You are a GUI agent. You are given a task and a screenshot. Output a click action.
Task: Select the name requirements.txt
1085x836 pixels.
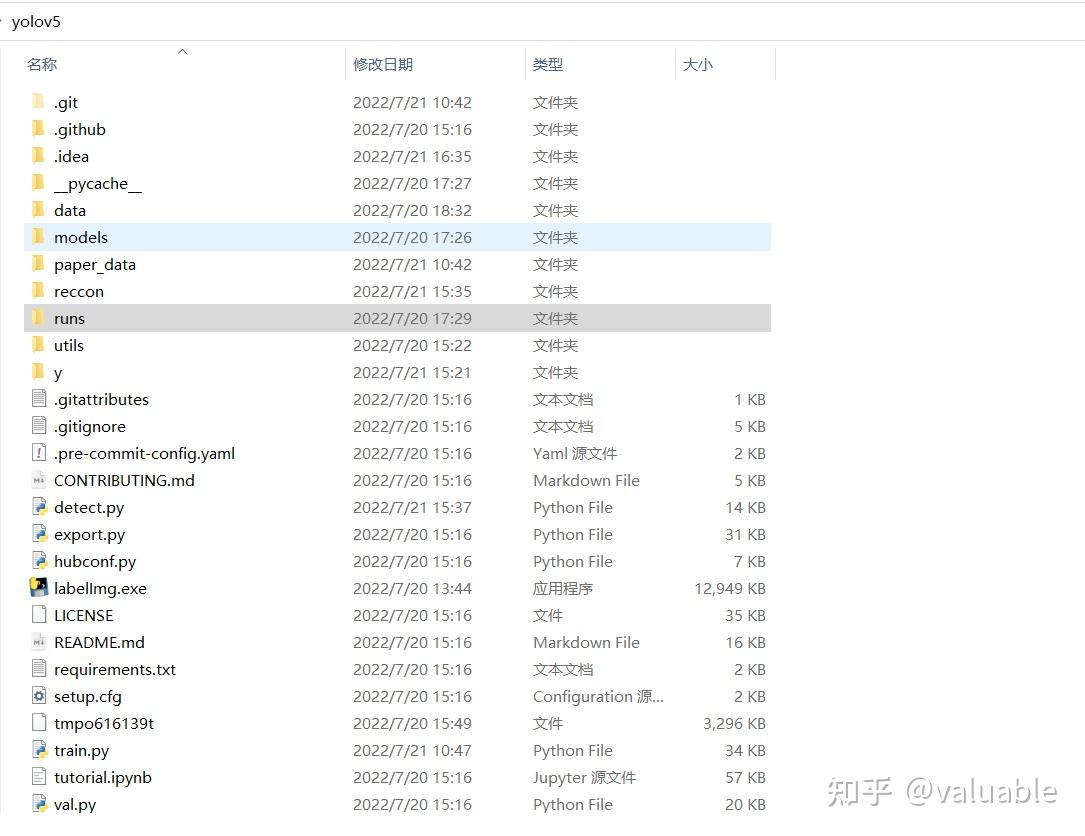click(x=115, y=669)
